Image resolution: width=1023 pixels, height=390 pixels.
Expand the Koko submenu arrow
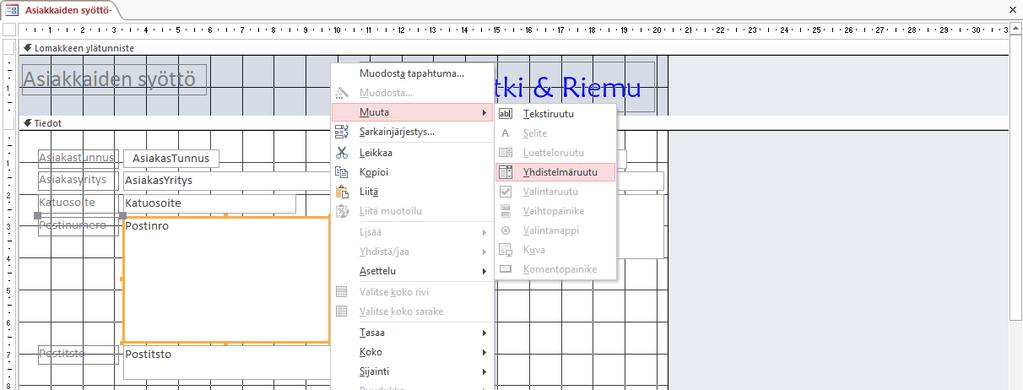coord(484,352)
